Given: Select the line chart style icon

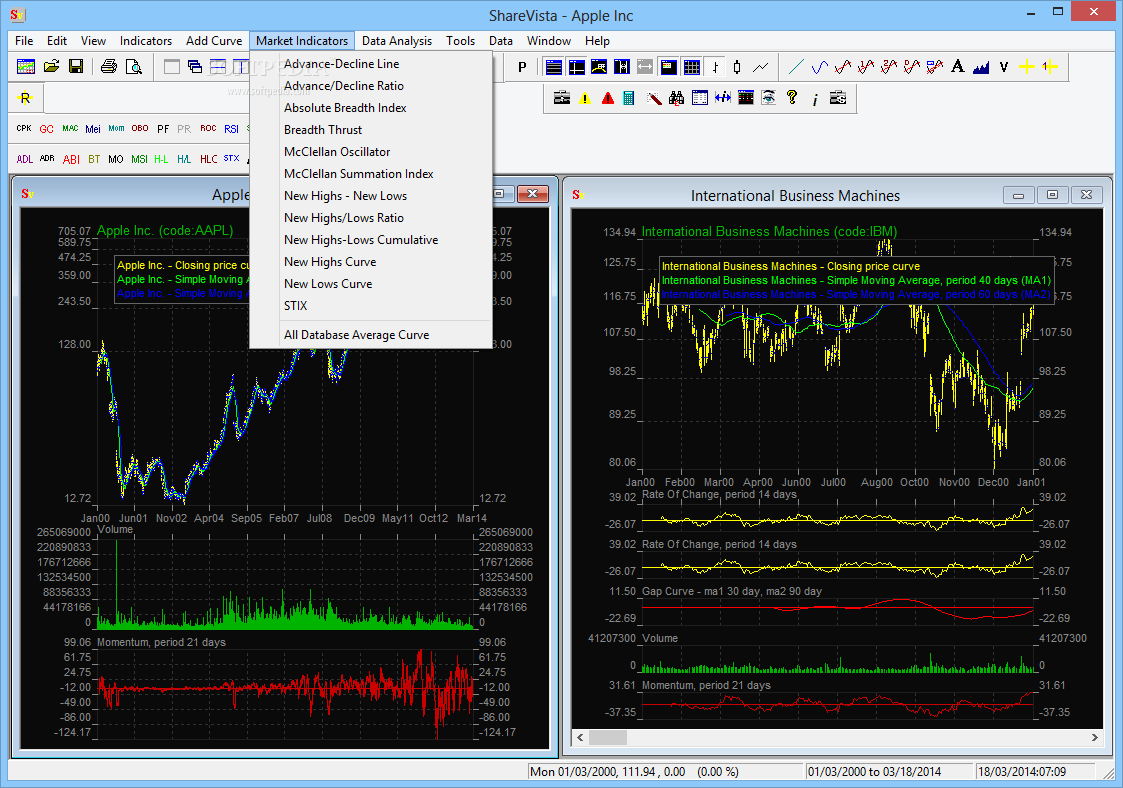Looking at the screenshot, I should (761, 67).
